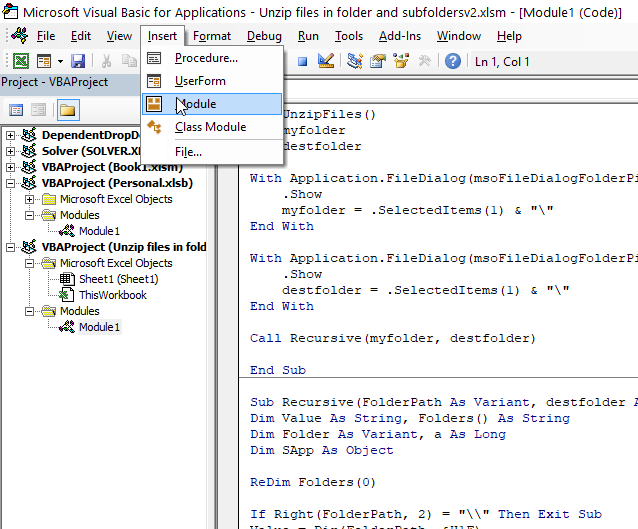
Task: Click 'End Sub' line in code window
Action: (277, 370)
